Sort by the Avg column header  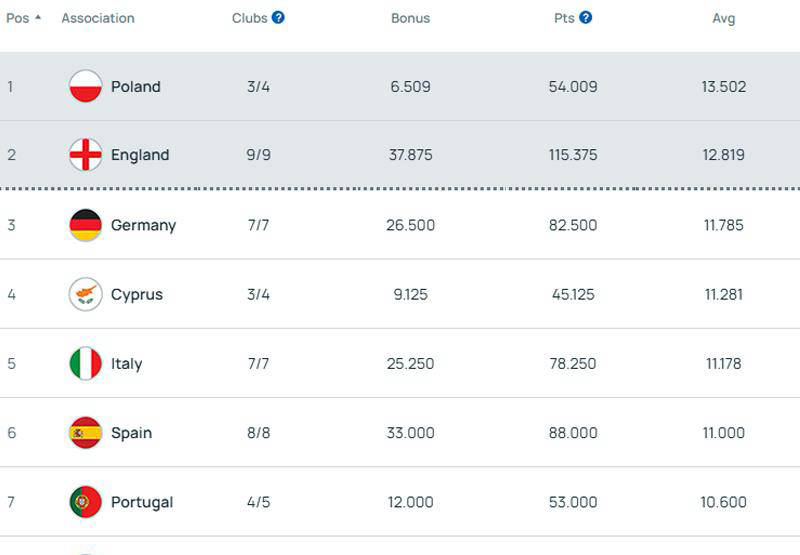click(723, 18)
